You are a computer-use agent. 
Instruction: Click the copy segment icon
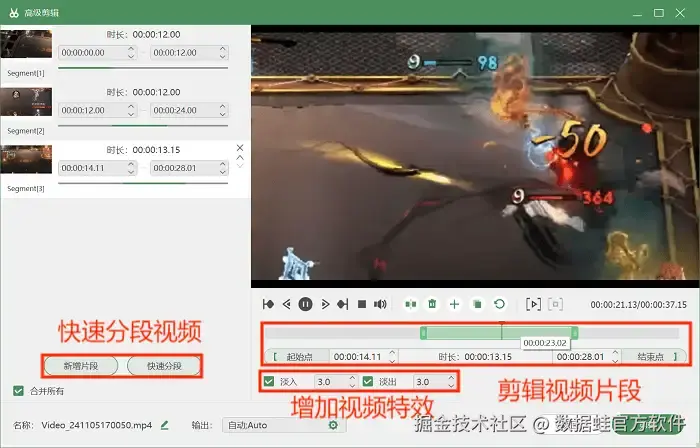477,304
